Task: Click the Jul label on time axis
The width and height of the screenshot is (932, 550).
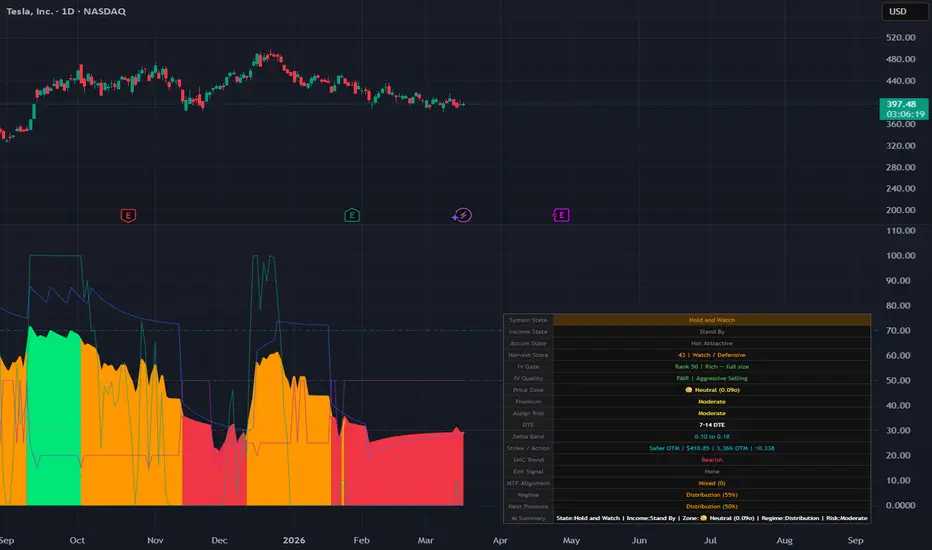Action: pos(710,540)
